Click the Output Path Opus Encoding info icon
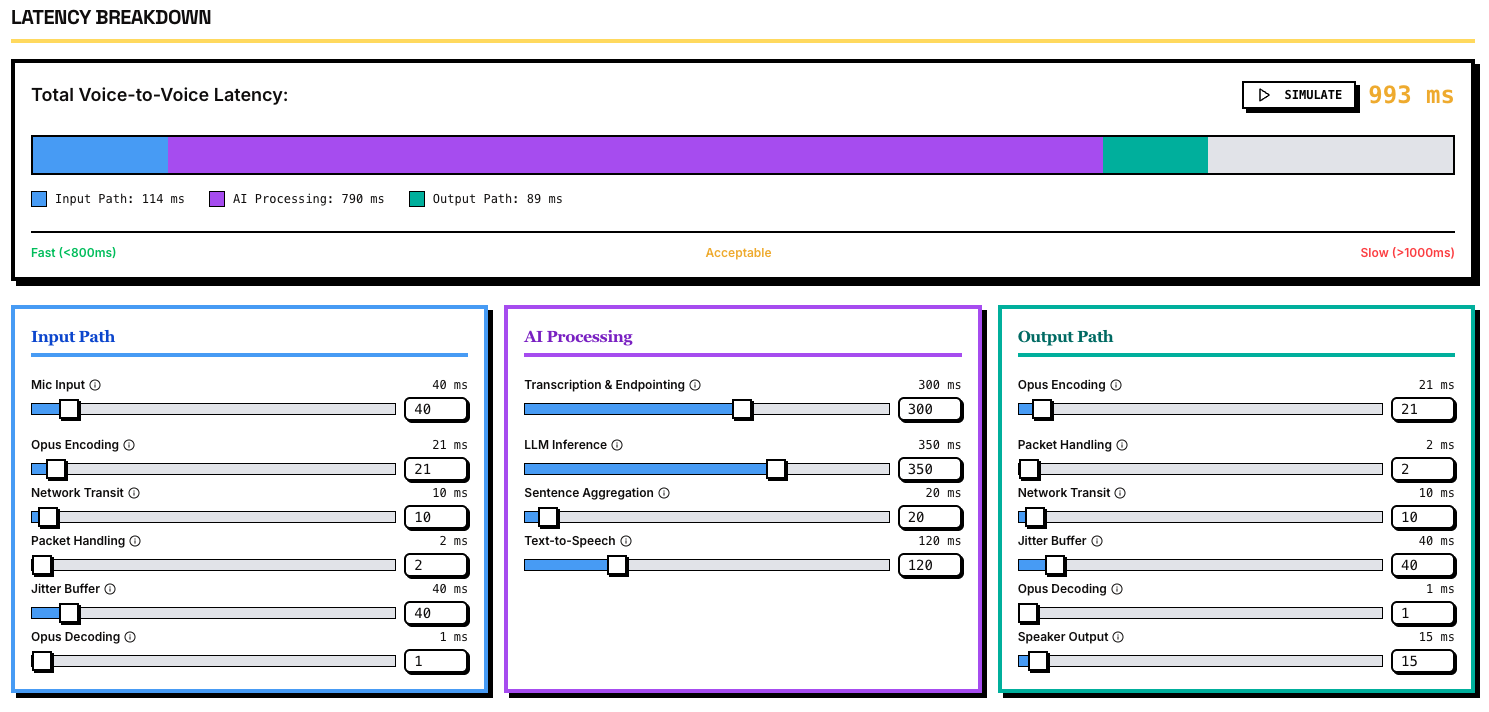1489x712 pixels. click(1116, 385)
